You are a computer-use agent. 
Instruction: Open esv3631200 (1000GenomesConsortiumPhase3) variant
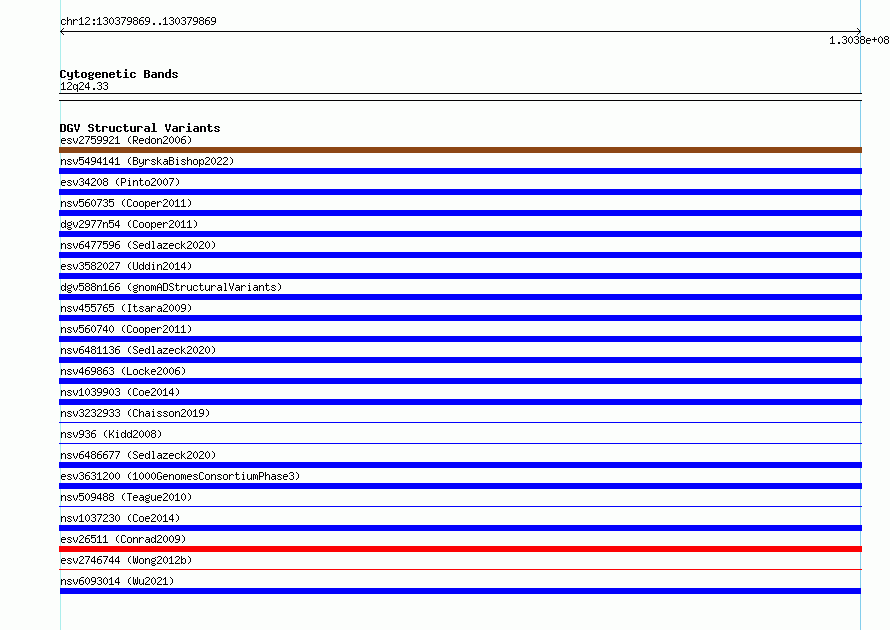(x=180, y=476)
